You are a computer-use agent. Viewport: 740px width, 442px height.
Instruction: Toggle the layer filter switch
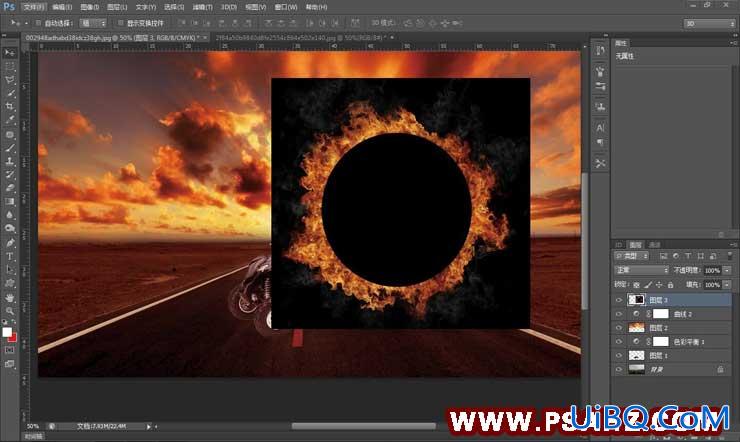(730, 256)
